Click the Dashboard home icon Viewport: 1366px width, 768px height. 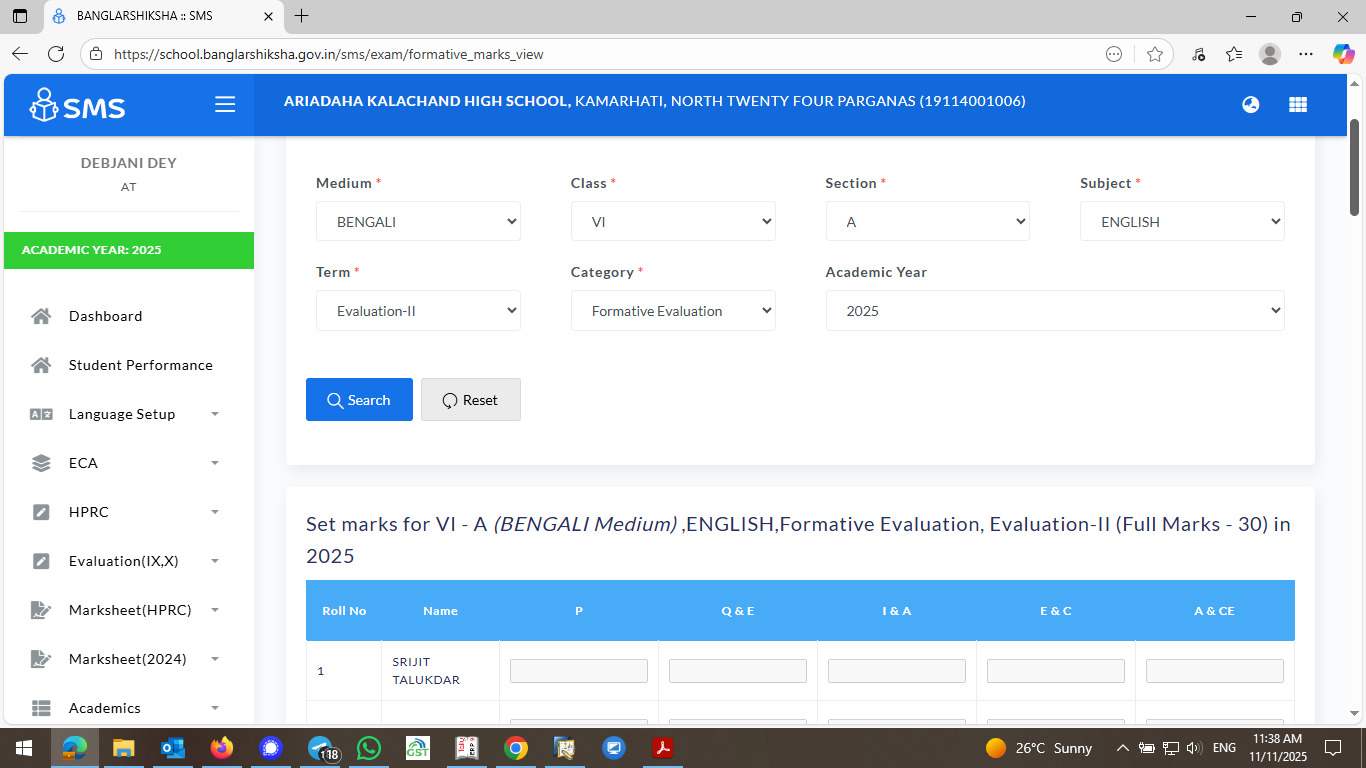click(41, 316)
